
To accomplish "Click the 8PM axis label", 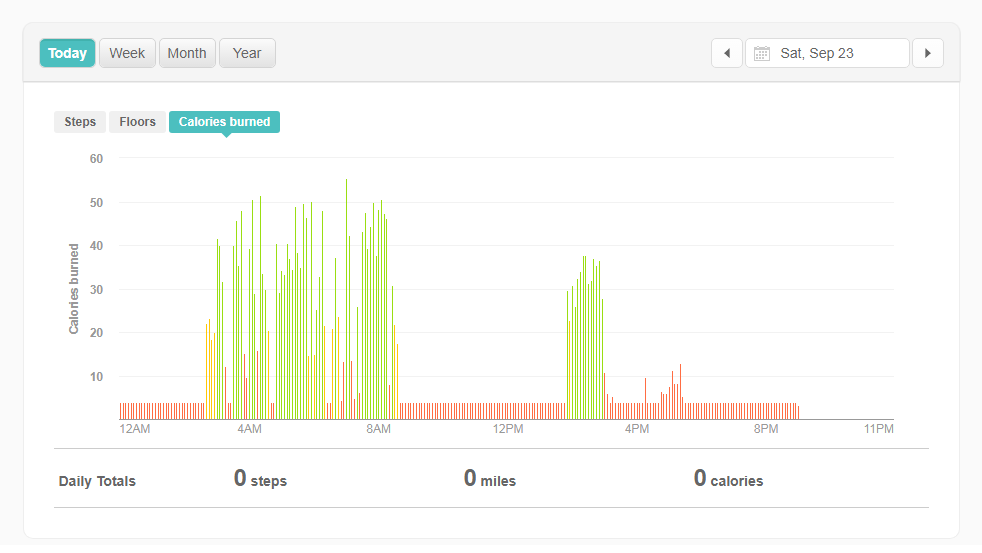I will click(766, 429).
